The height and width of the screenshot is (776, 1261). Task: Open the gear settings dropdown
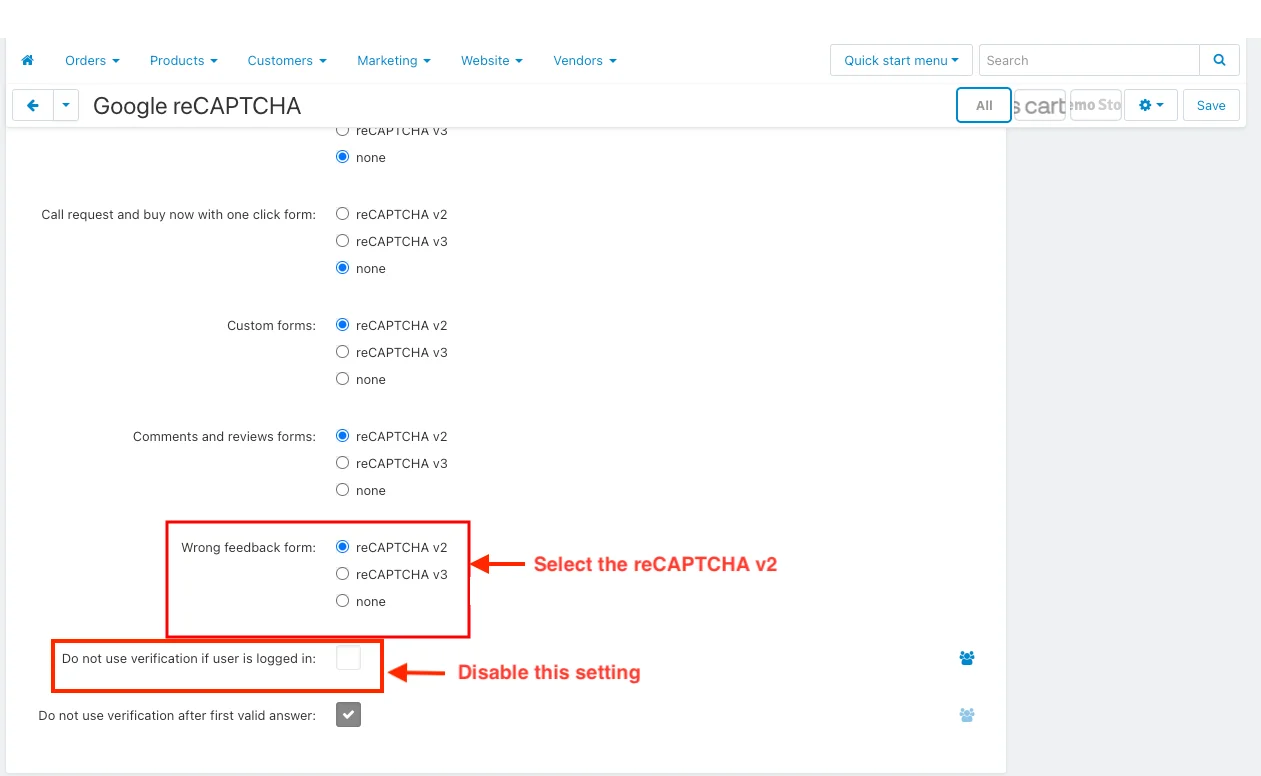click(1150, 105)
